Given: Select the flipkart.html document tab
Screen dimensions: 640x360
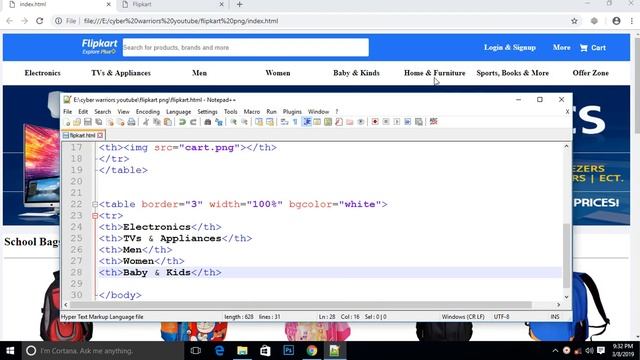Looking at the screenshot, I should point(82,135).
